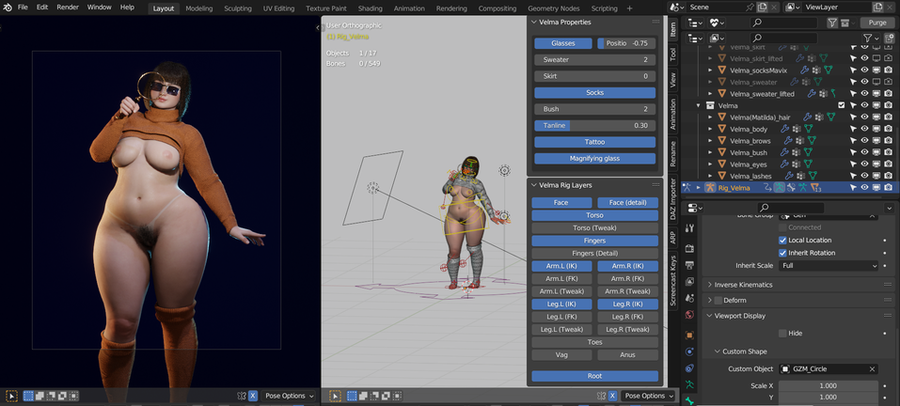
Task: Toggle the Inherit Rotation checkbox
Action: (x=782, y=253)
